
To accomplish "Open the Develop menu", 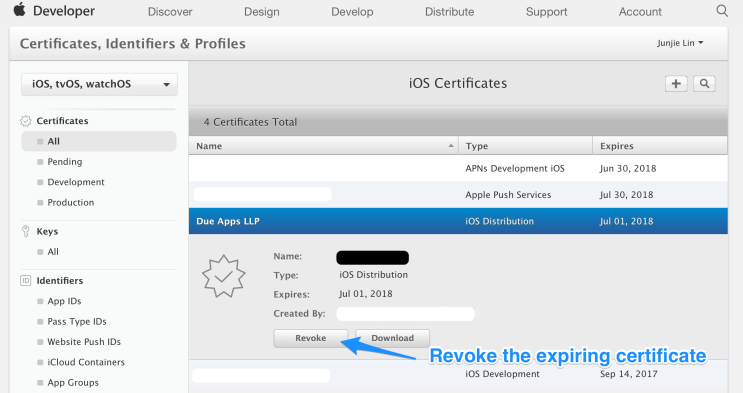I will 352,12.
